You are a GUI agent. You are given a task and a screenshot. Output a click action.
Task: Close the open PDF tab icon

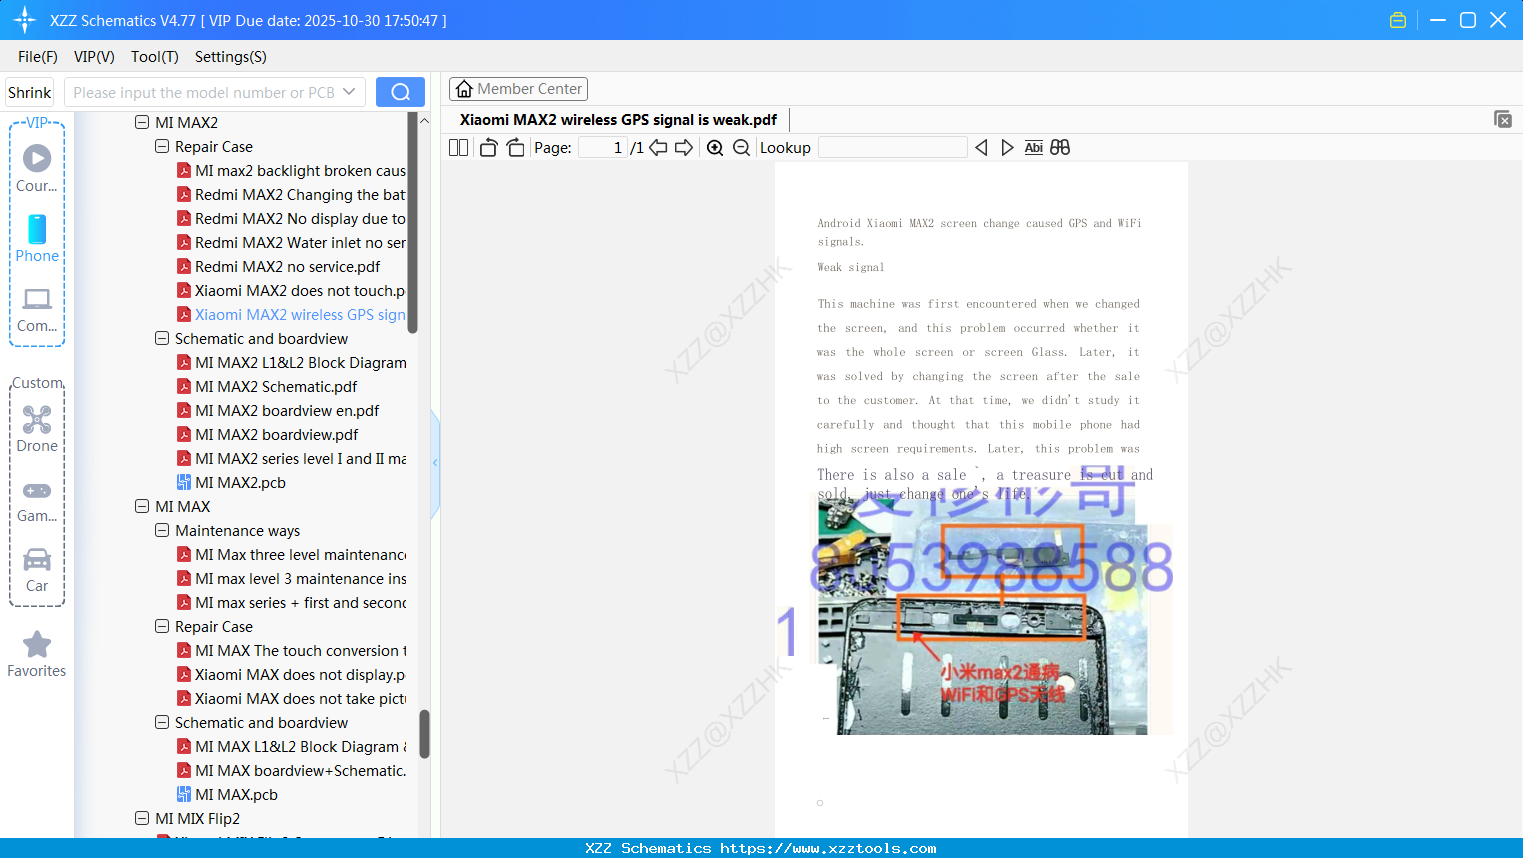1503,119
